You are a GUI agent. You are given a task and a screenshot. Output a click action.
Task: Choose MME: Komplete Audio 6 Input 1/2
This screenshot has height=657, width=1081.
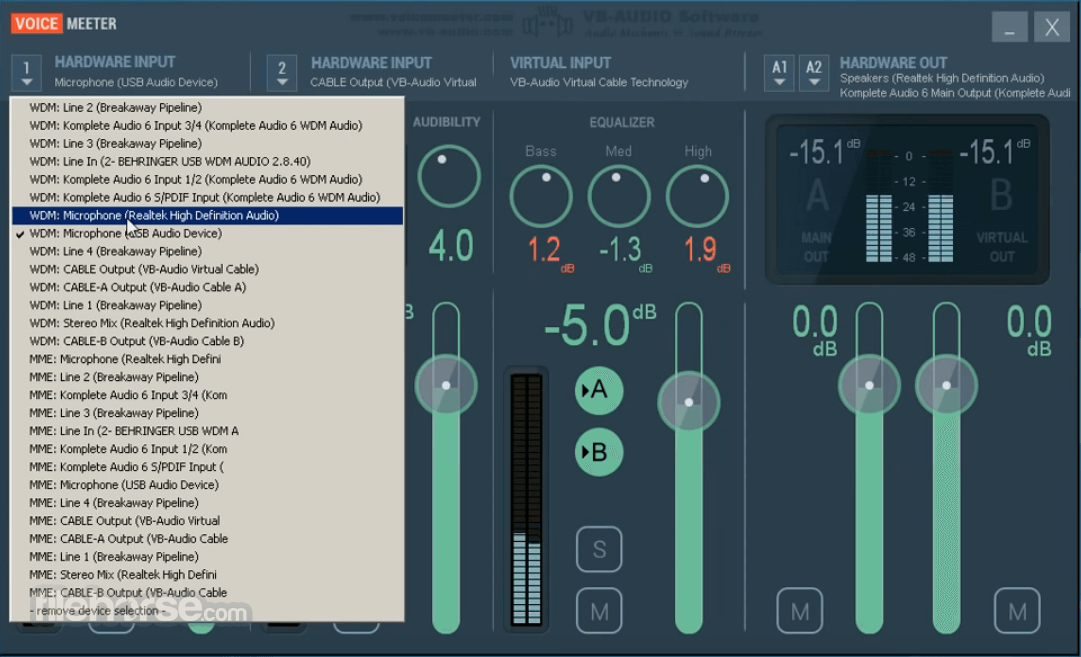tap(208, 448)
